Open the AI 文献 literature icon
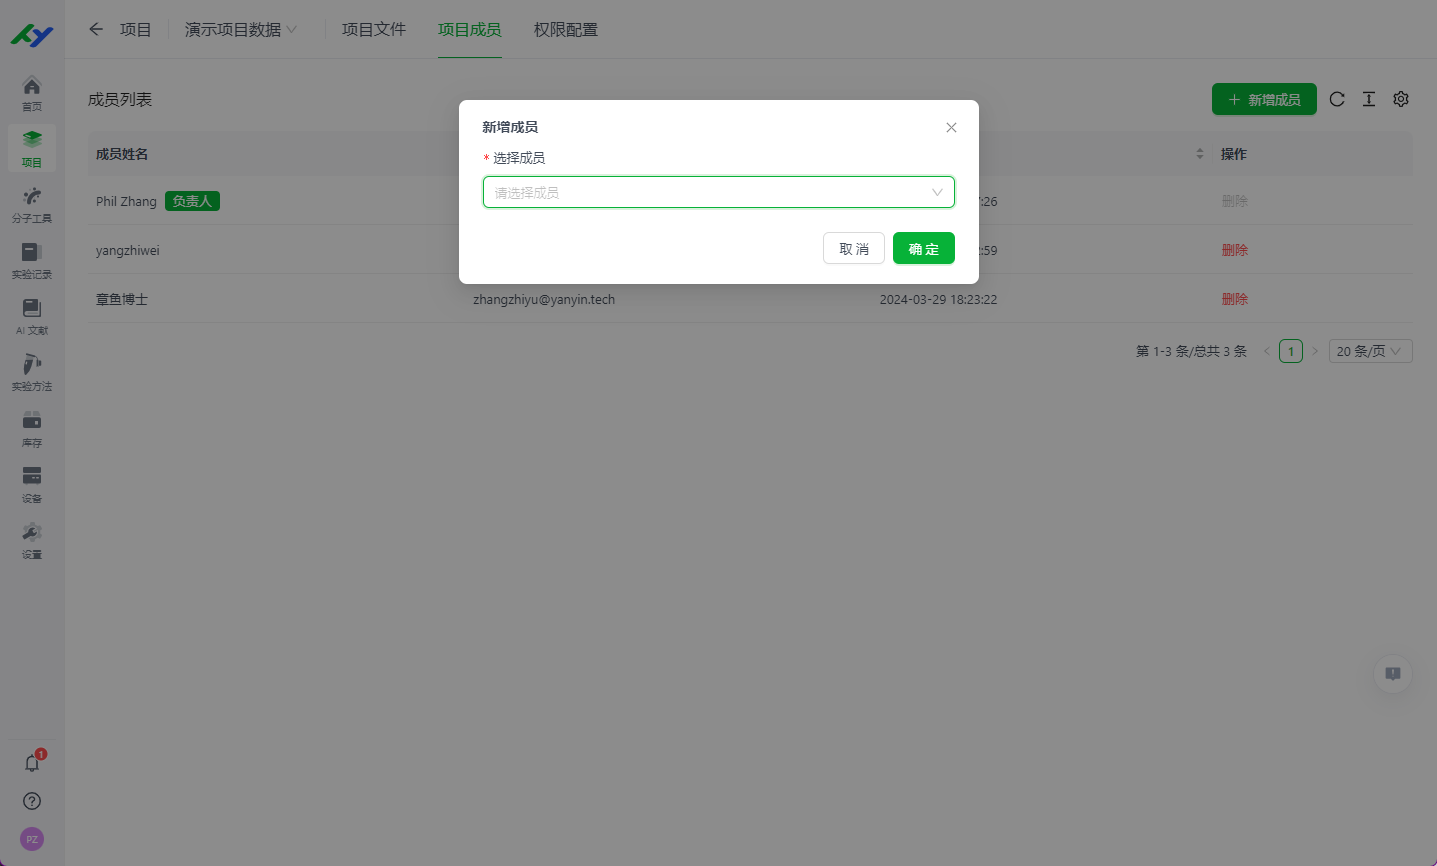The width and height of the screenshot is (1437, 866). click(32, 316)
